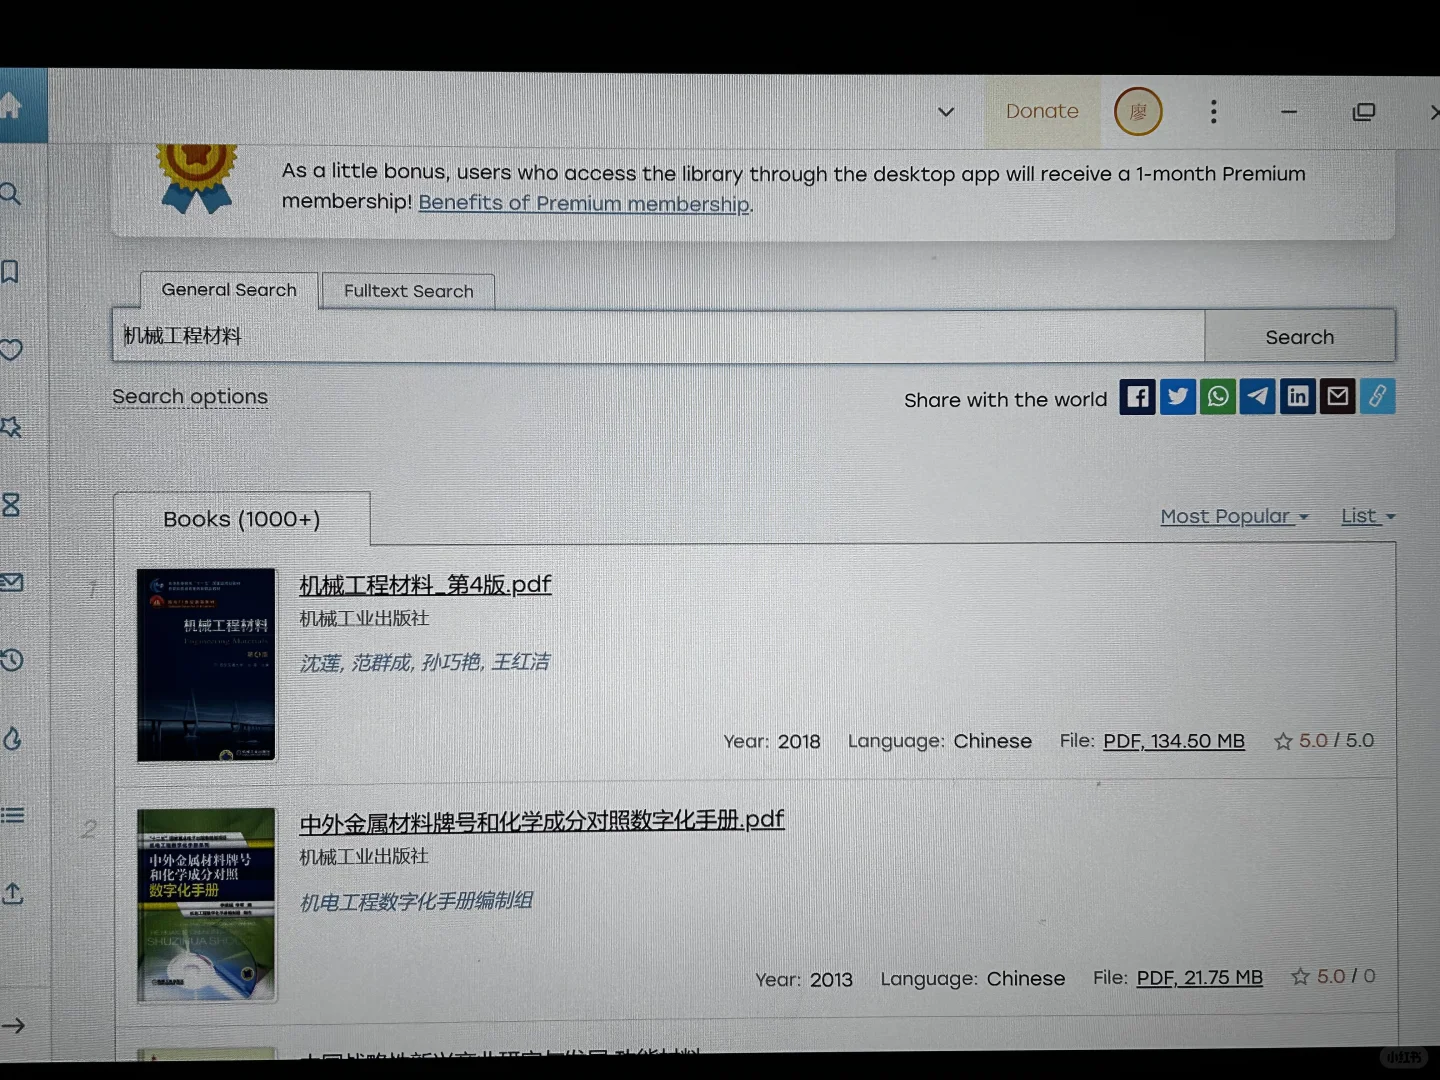Click authors 沈莲, 范群成, 孙巧艳, 王红洁
This screenshot has width=1440, height=1080.
[x=425, y=662]
